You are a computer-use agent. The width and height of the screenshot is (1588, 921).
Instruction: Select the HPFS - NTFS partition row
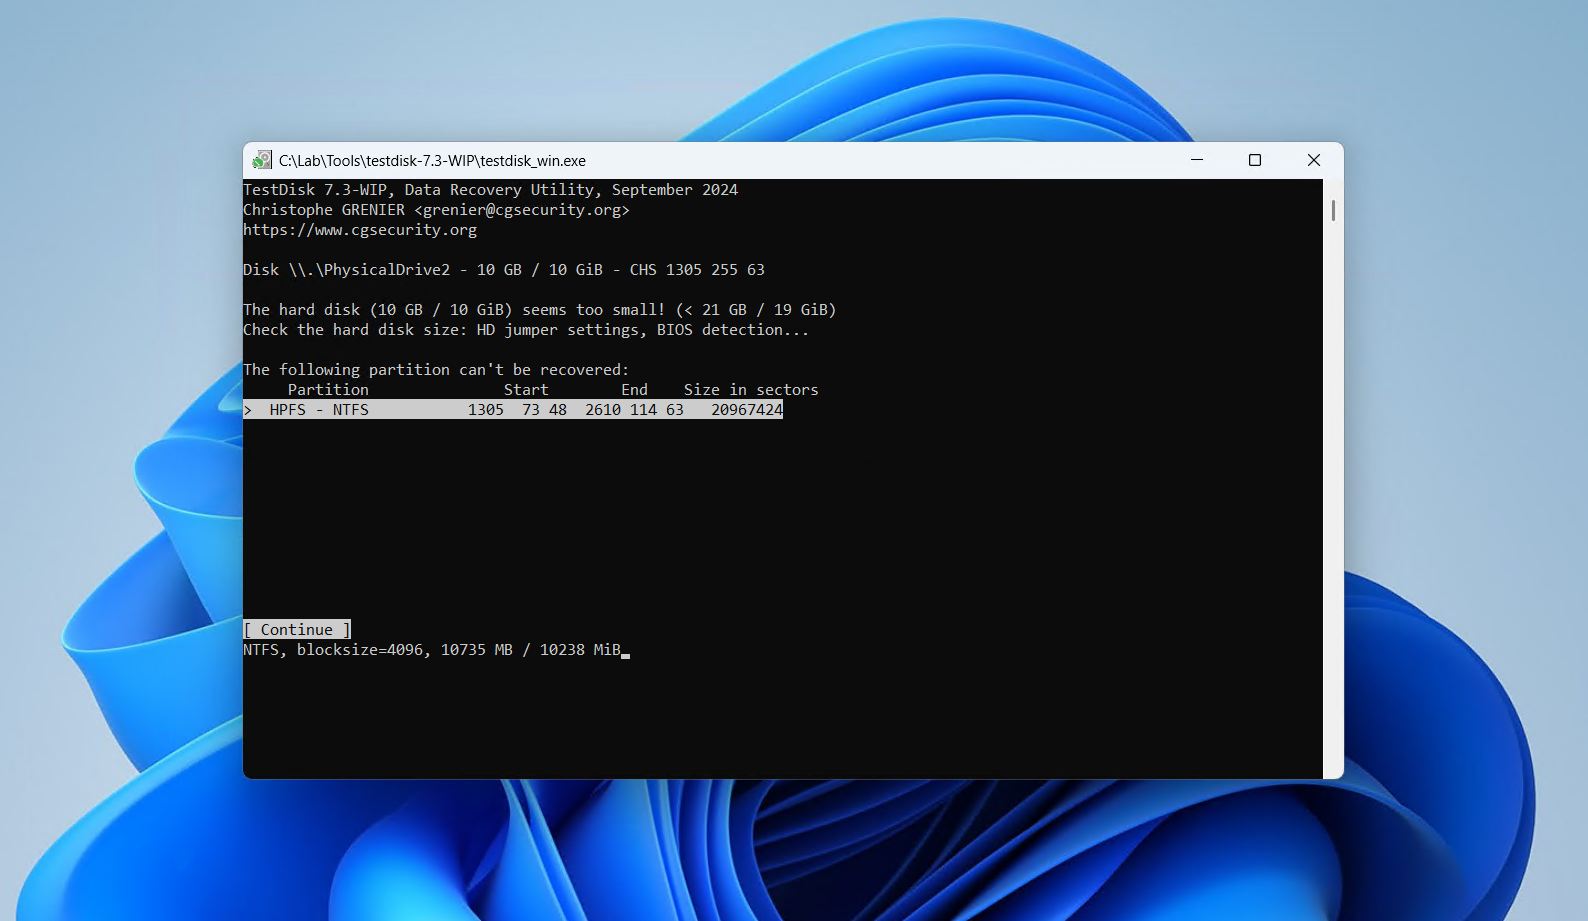[x=513, y=409]
